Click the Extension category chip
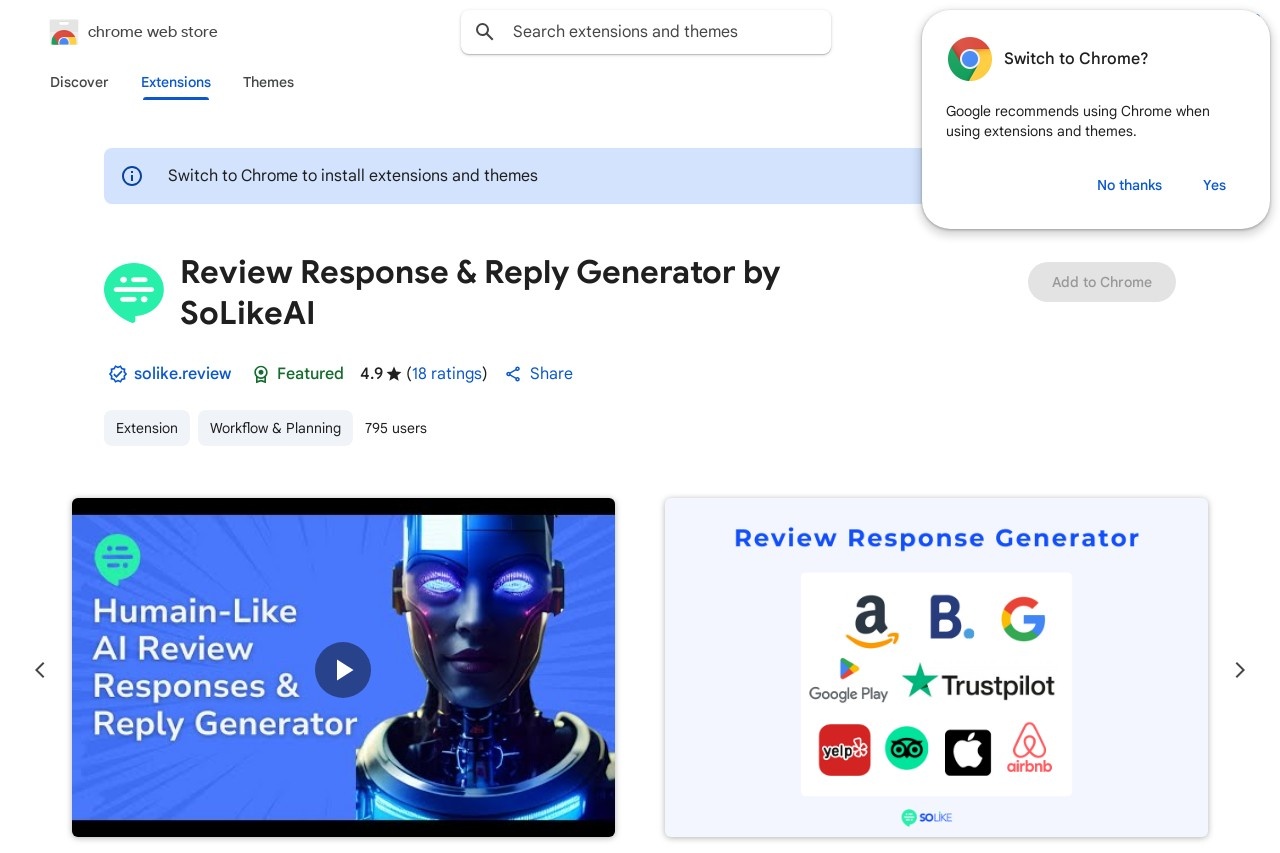The image size is (1280, 853). (147, 428)
